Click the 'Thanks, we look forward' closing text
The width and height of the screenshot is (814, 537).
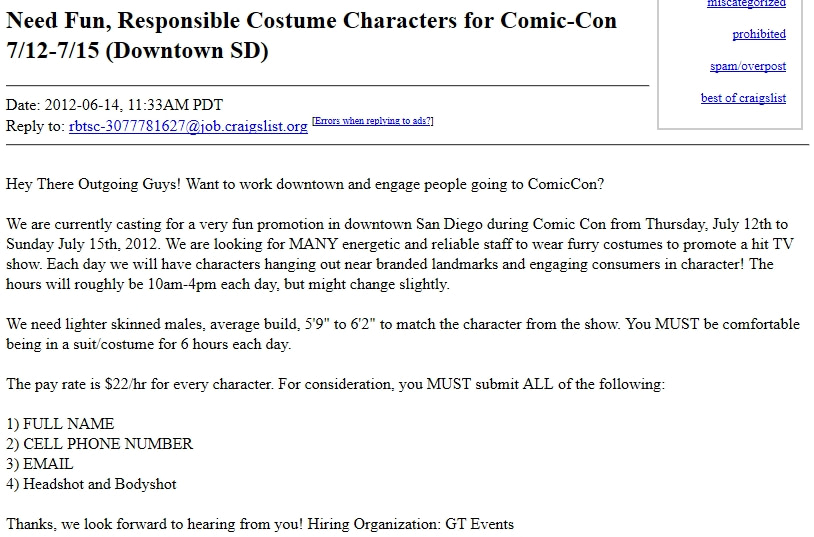point(154,524)
